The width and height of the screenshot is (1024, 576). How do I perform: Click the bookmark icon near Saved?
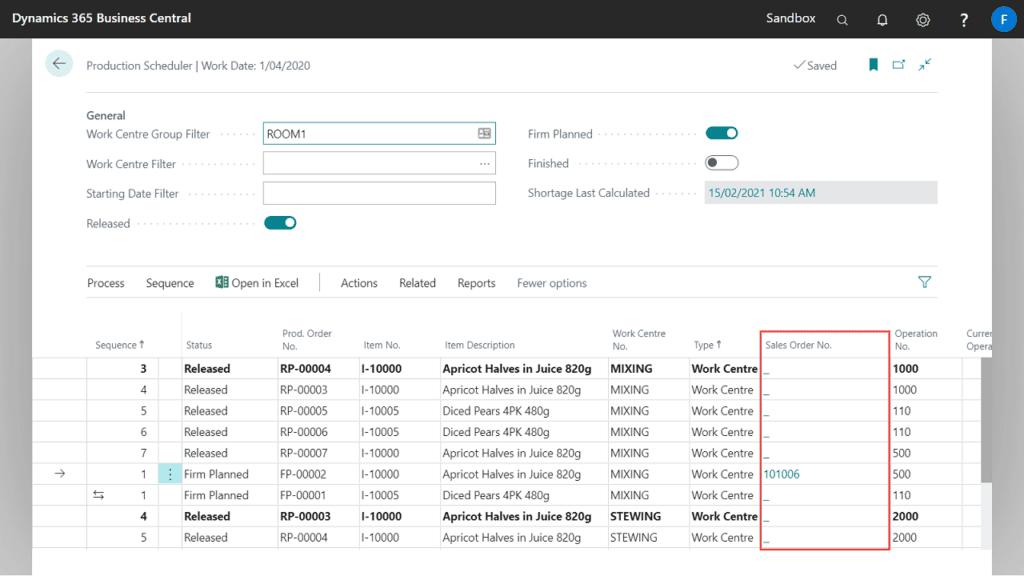click(873, 64)
